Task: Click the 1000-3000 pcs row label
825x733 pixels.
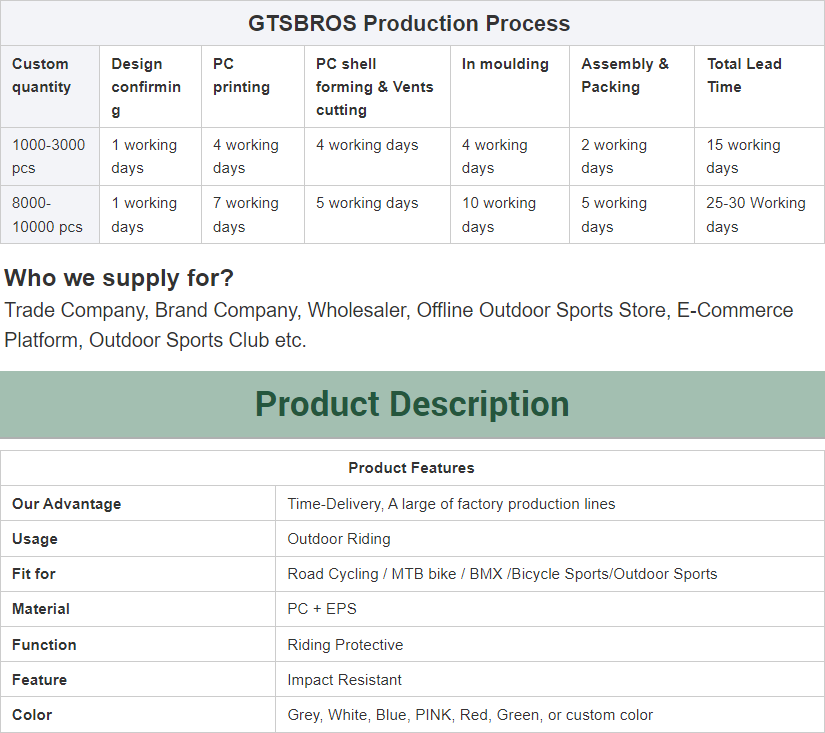Action: (x=50, y=156)
